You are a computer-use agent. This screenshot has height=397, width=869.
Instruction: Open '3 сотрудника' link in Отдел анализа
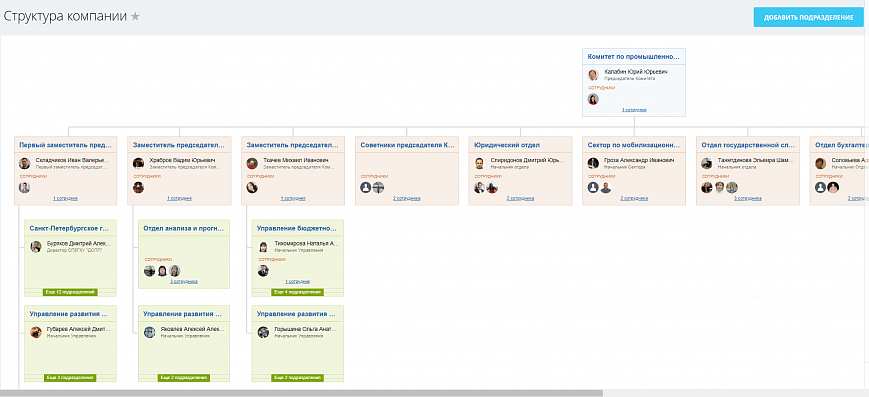pos(183,282)
